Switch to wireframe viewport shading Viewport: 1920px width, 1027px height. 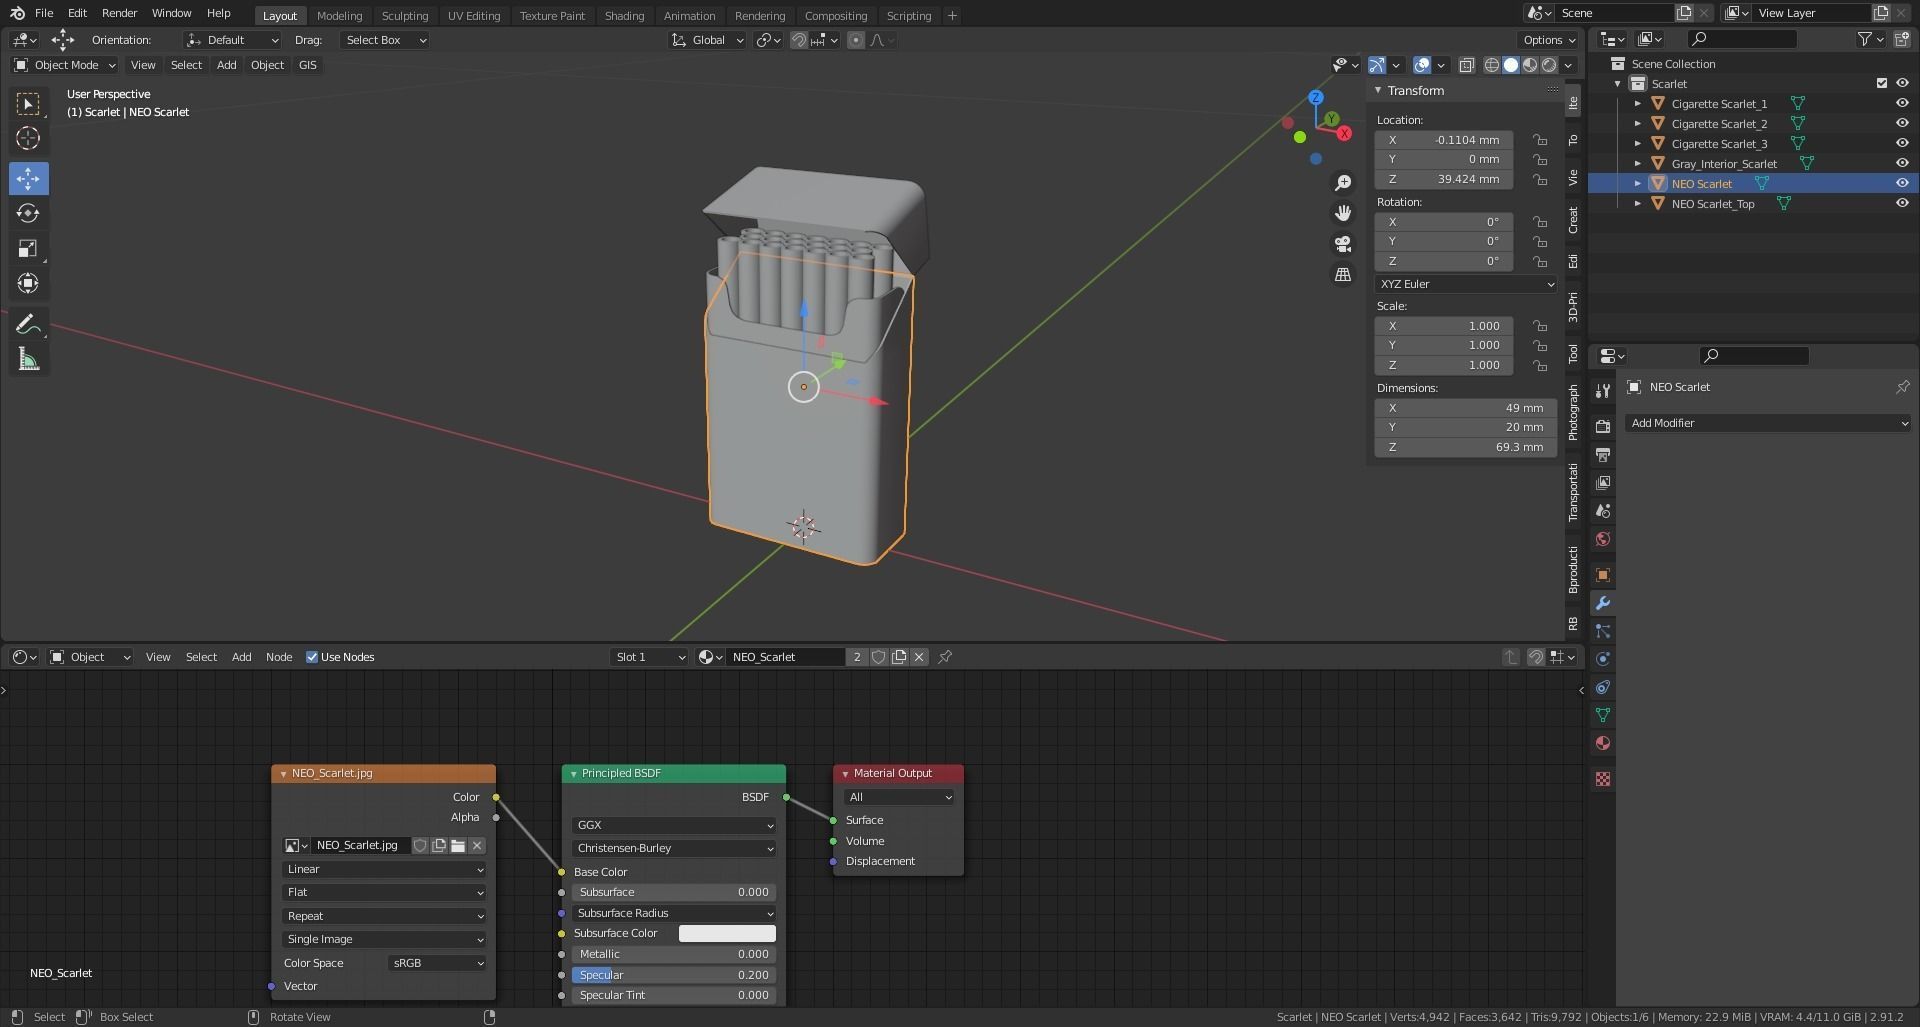coord(1492,65)
